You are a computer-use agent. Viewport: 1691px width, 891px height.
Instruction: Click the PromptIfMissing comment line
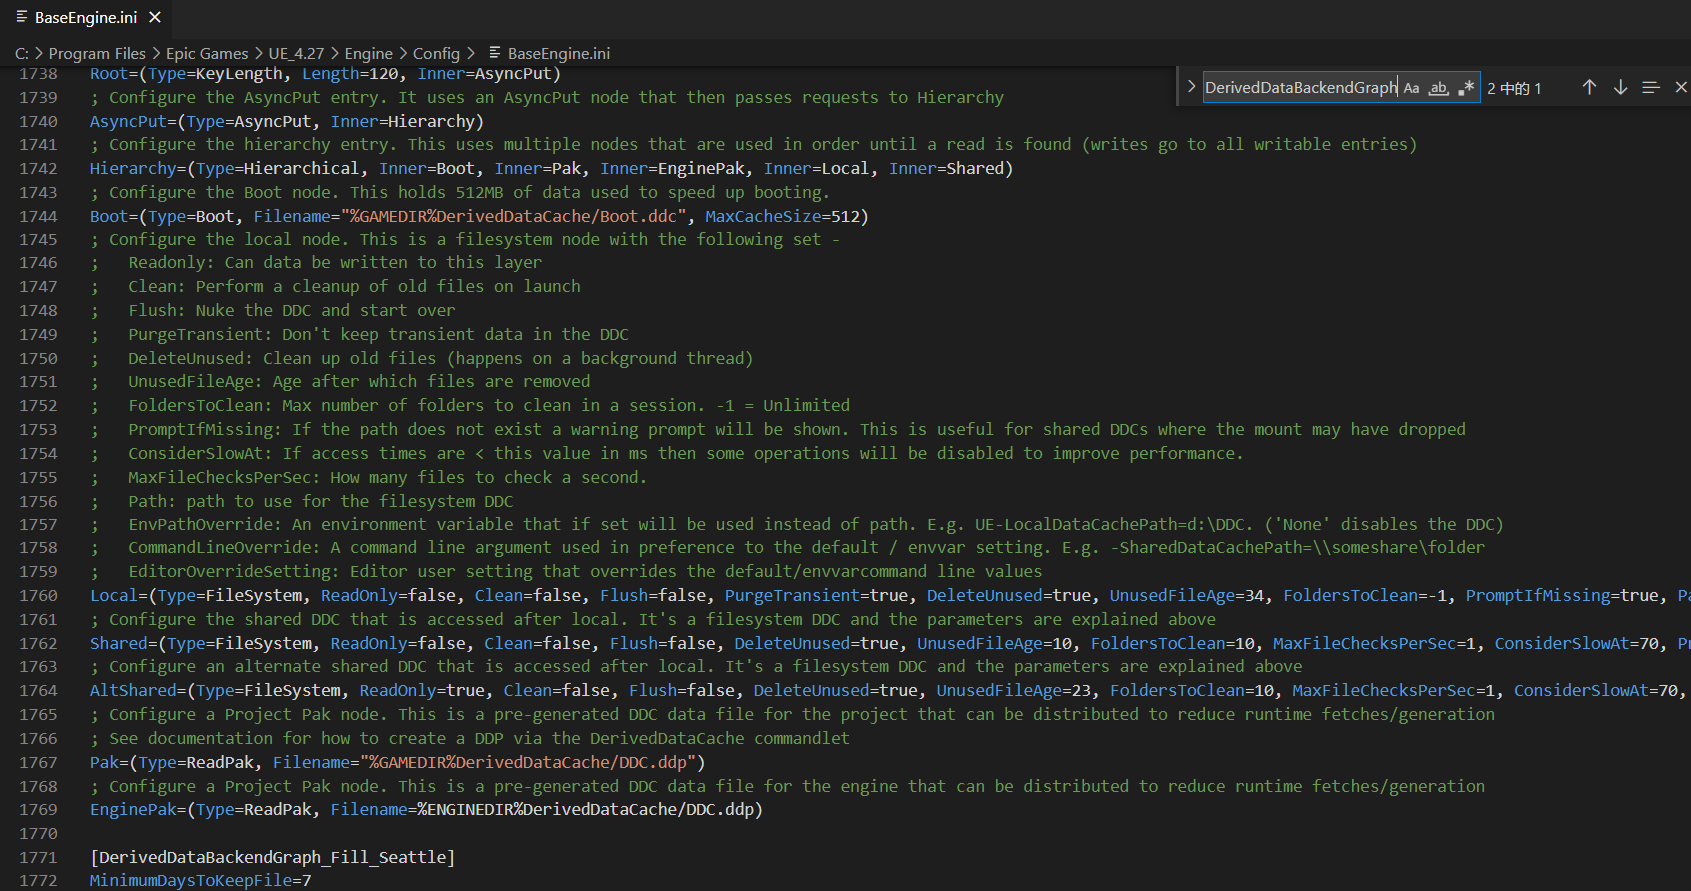[x=778, y=430]
